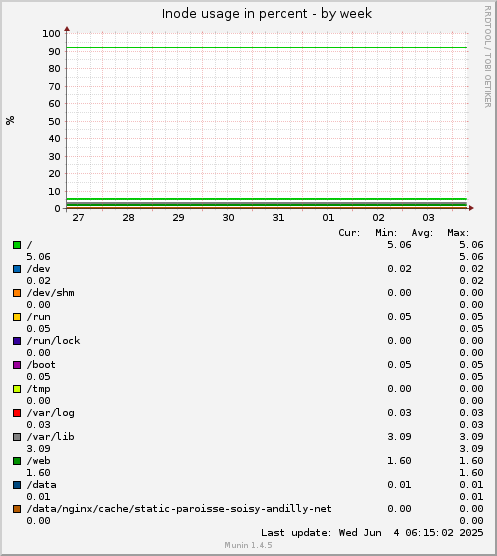Click the dark green swatch for /web

tap(17, 461)
